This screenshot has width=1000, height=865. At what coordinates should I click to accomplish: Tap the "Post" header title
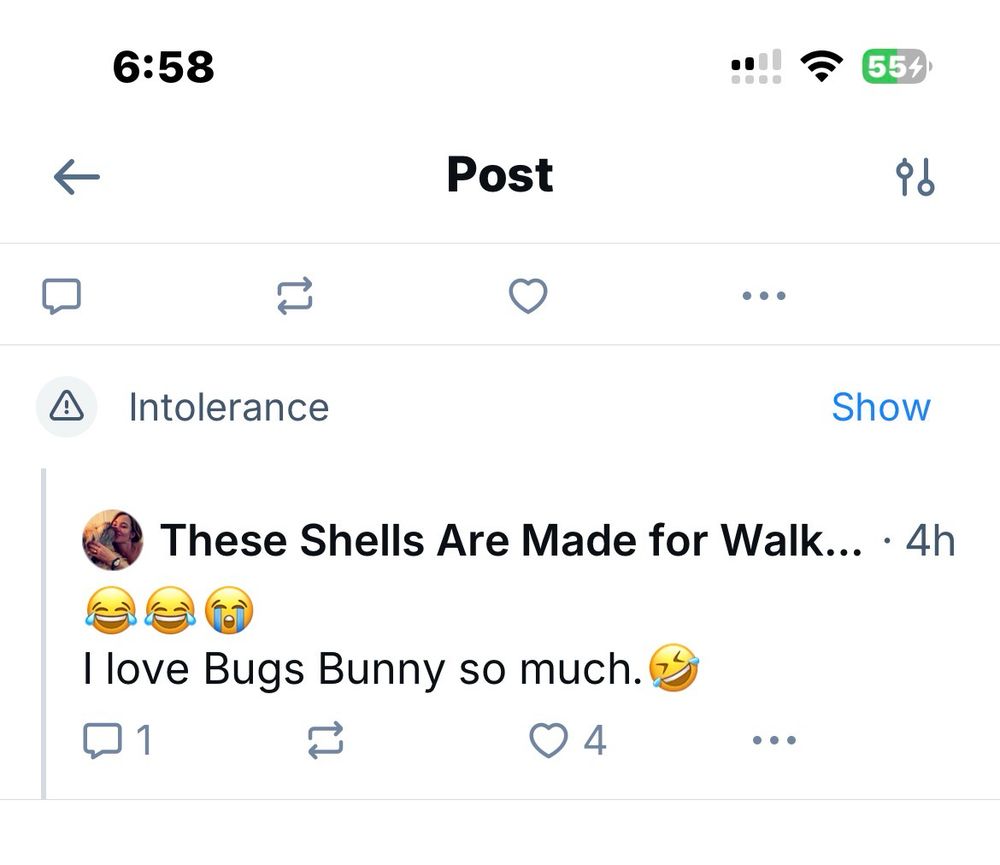point(499,175)
